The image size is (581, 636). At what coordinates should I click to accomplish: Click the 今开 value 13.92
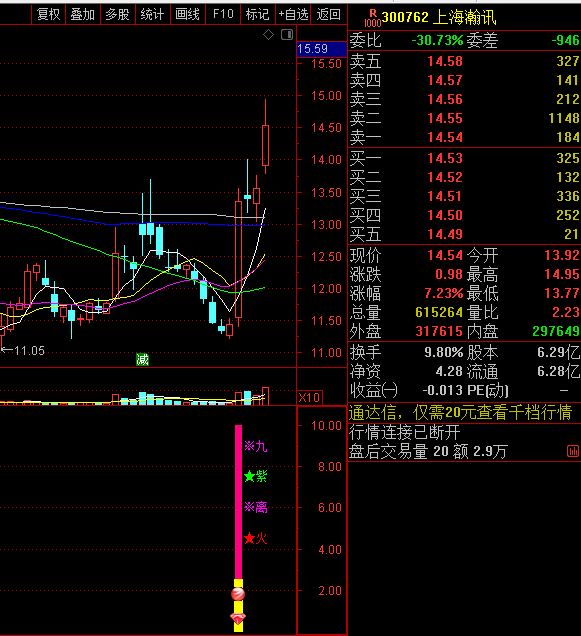click(x=562, y=256)
